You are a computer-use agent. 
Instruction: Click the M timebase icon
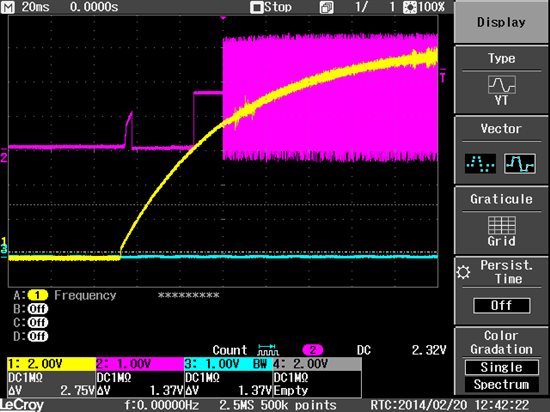tap(7, 7)
